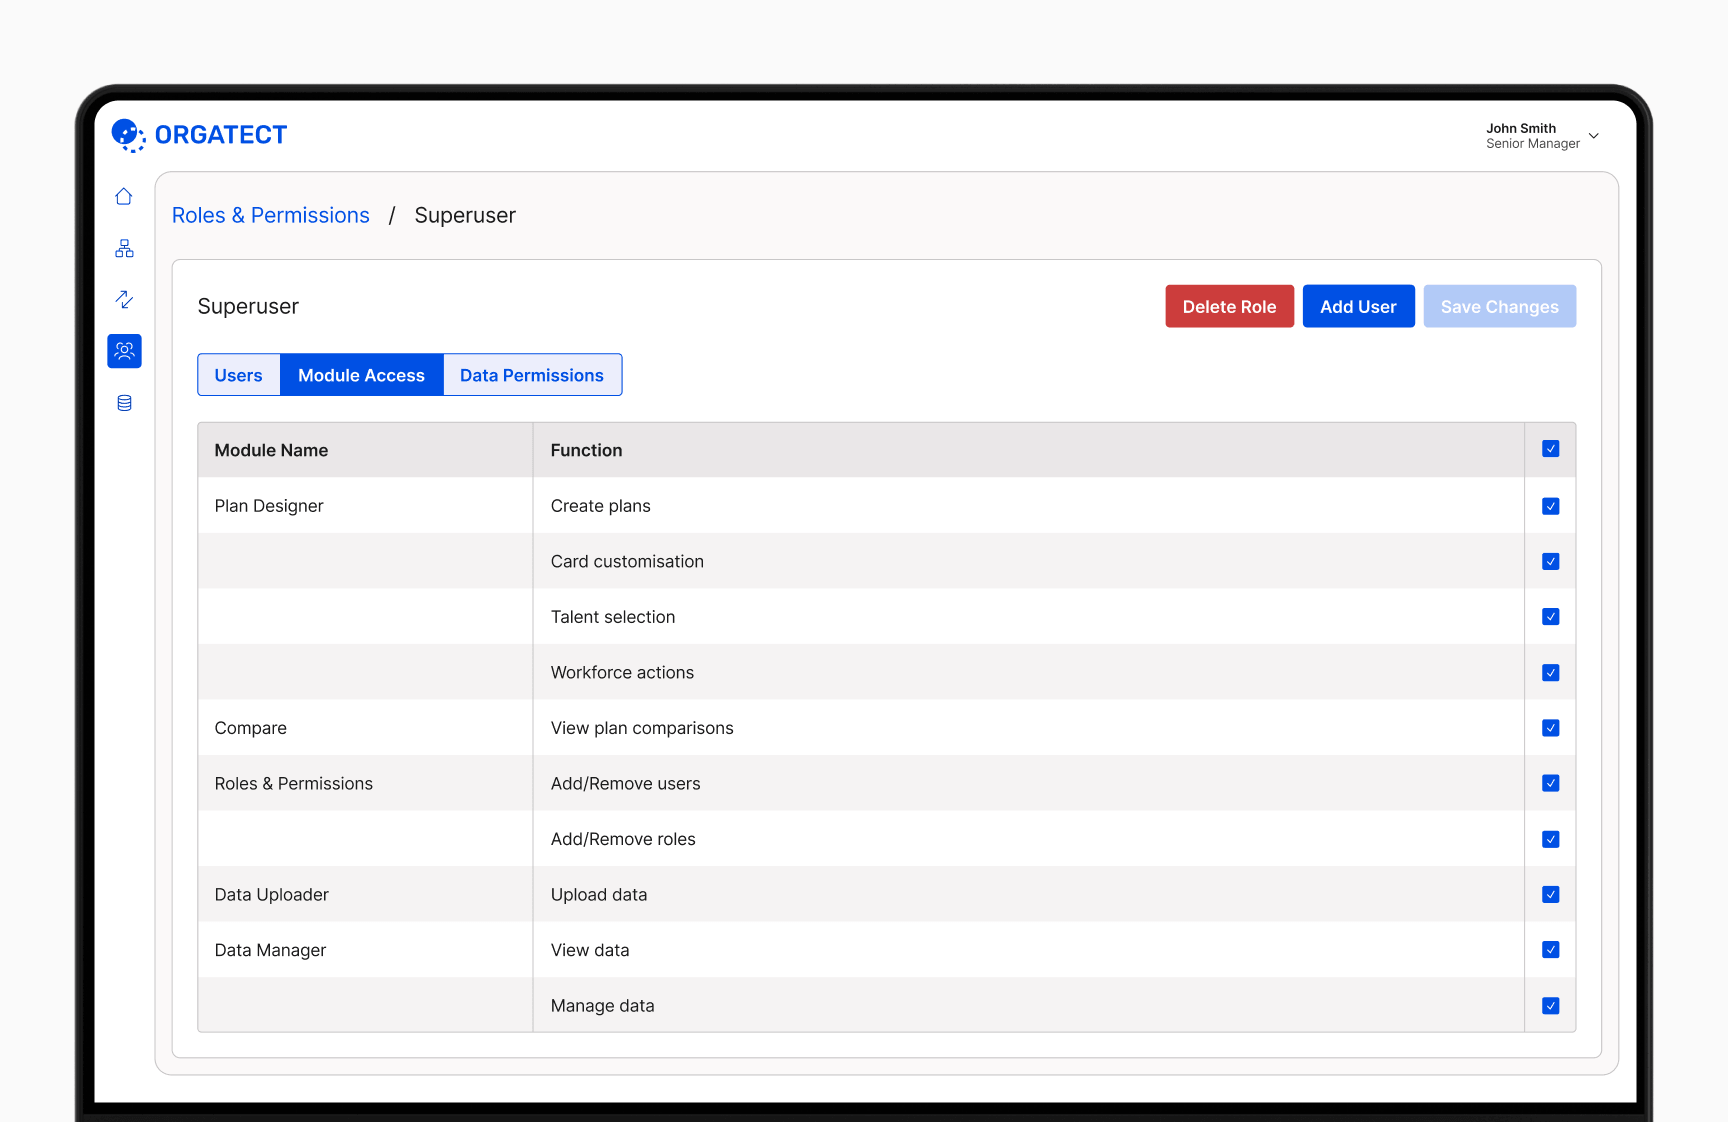Uncheck the Create plans checkbox
The height and width of the screenshot is (1122, 1728).
click(x=1551, y=506)
